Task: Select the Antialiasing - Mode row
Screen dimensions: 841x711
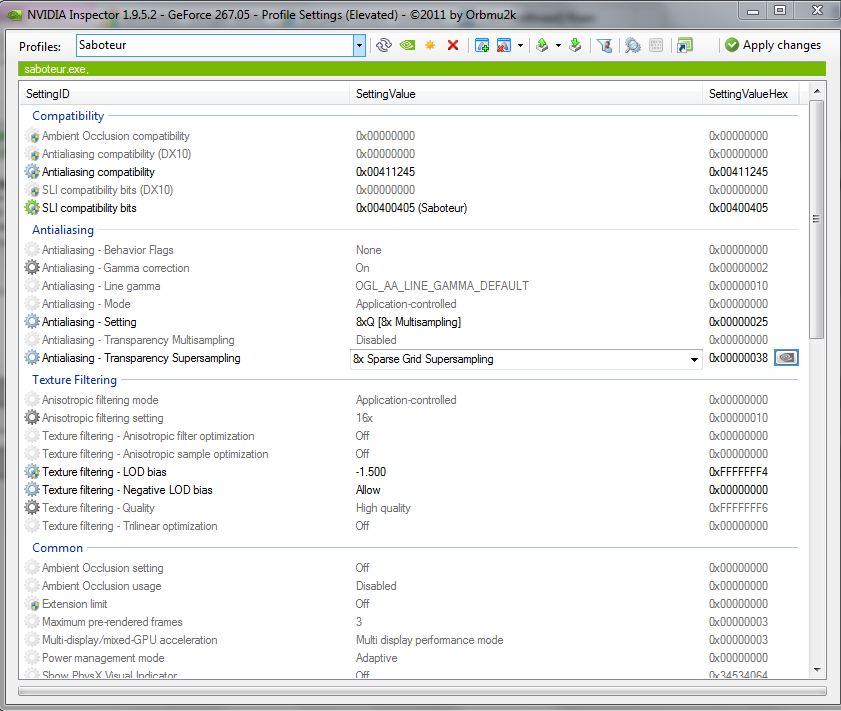Action: [x=410, y=304]
